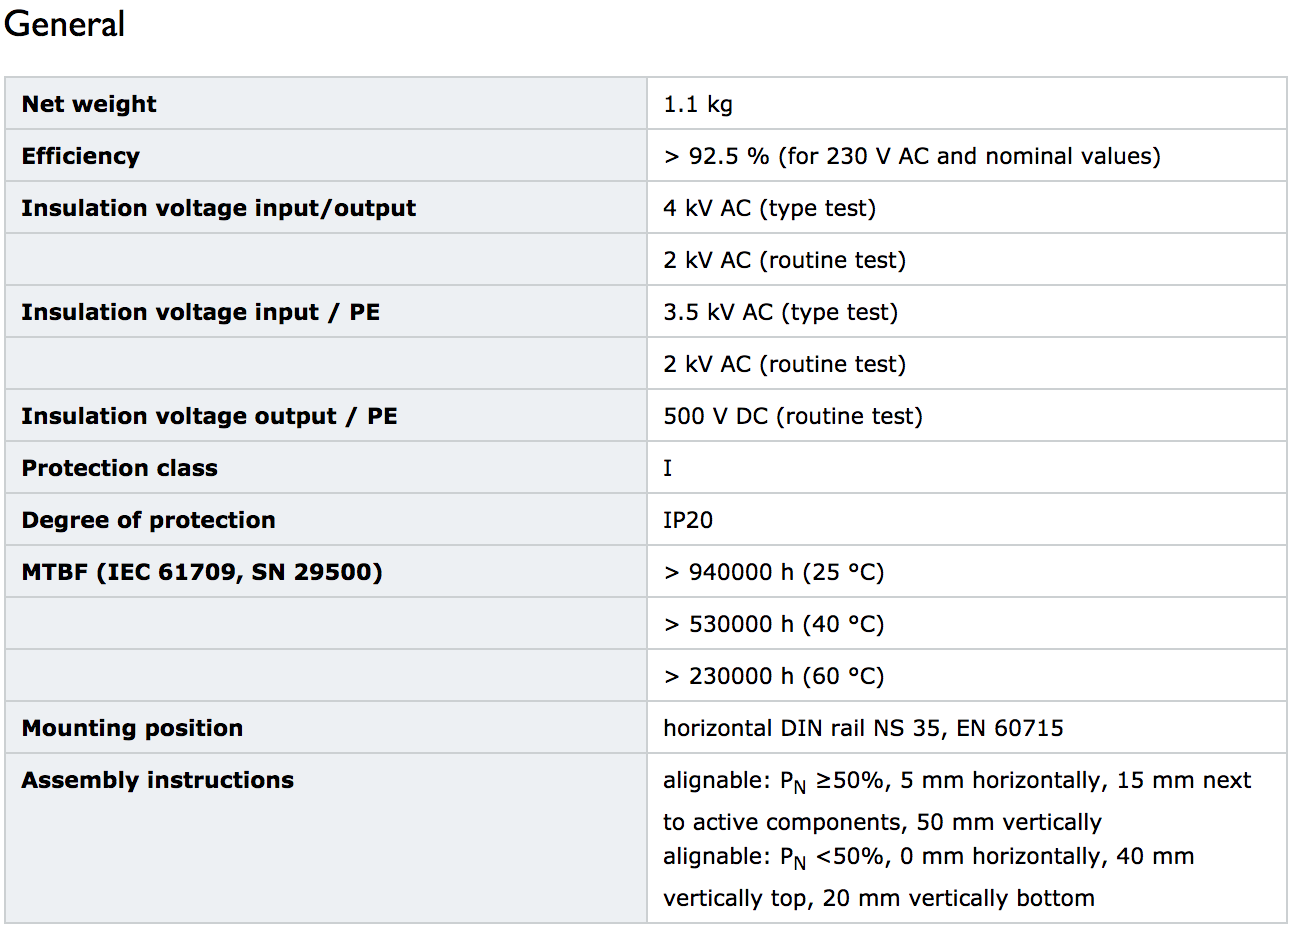The width and height of the screenshot is (1296, 932).
Task: Click the 3.5 kV AC type test value
Action: (781, 312)
